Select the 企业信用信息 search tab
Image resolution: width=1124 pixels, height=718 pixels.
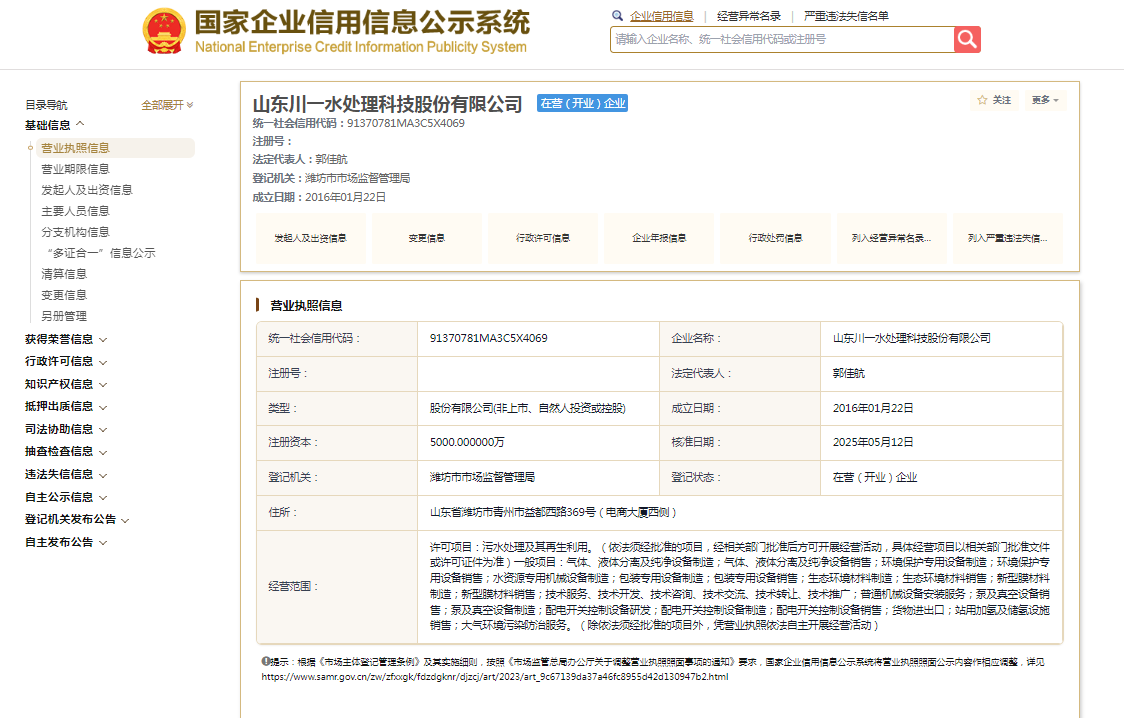661,16
